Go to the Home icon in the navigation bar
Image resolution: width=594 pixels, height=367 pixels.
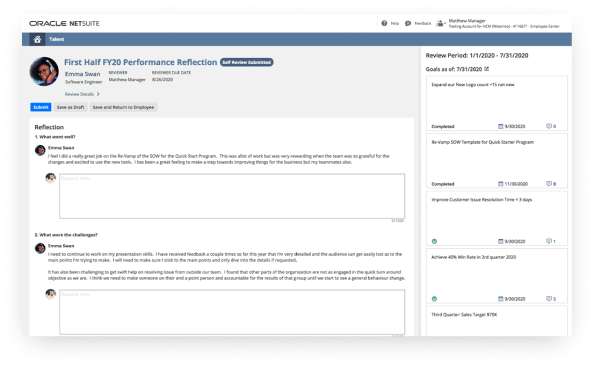pyautogui.click(x=37, y=39)
